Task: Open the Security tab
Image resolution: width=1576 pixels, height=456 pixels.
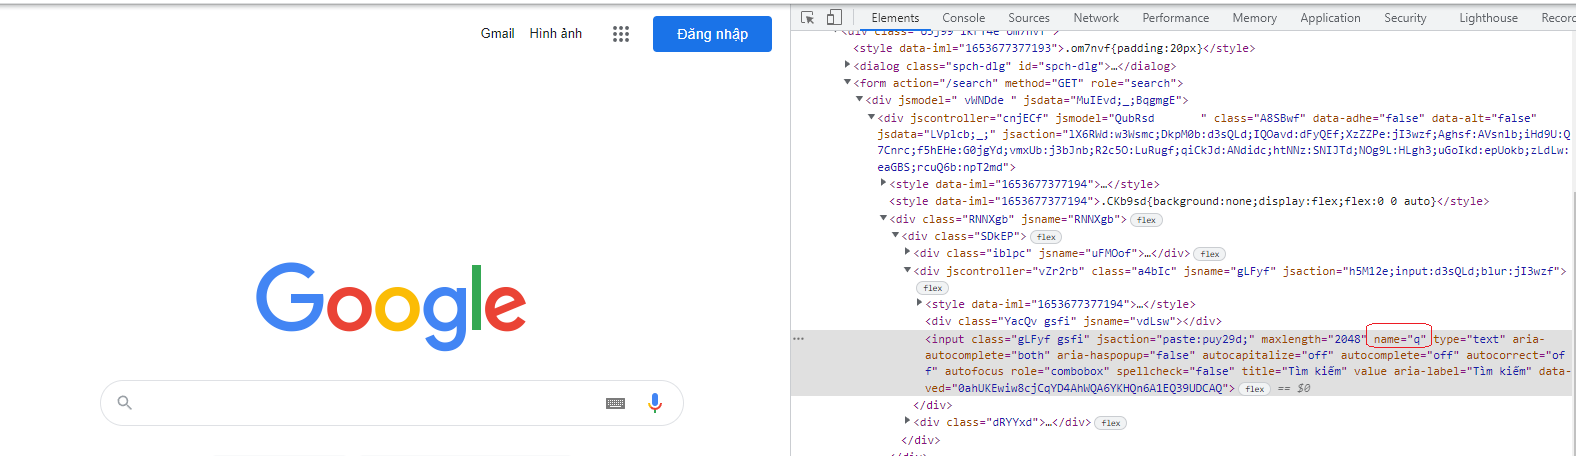Action: (x=1405, y=18)
